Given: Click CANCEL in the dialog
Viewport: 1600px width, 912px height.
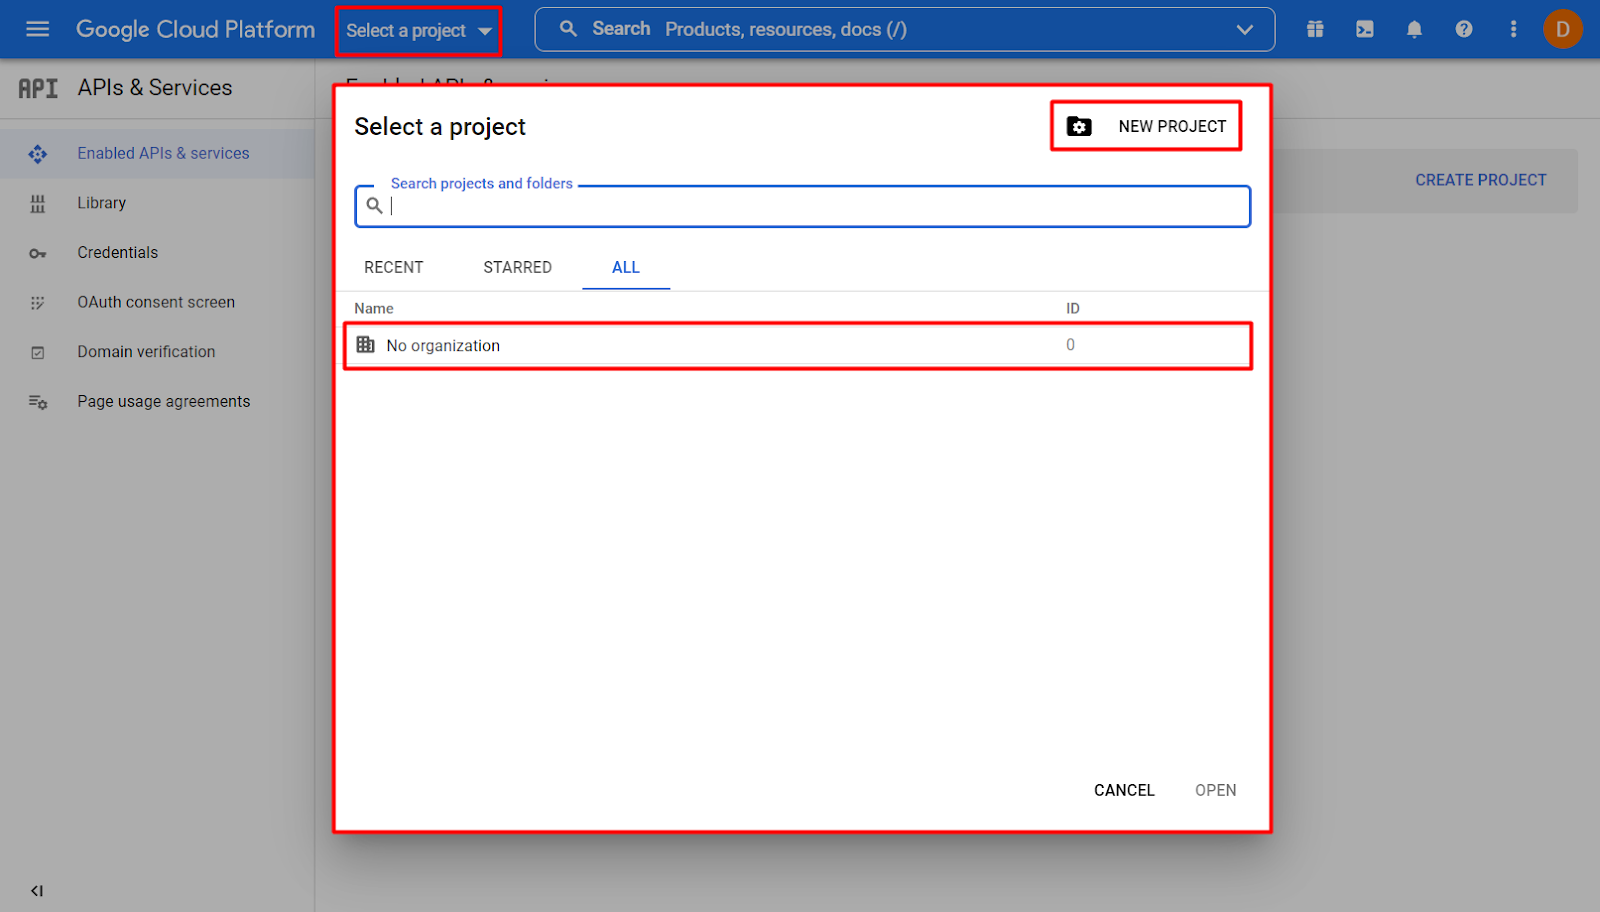Looking at the screenshot, I should 1124,790.
